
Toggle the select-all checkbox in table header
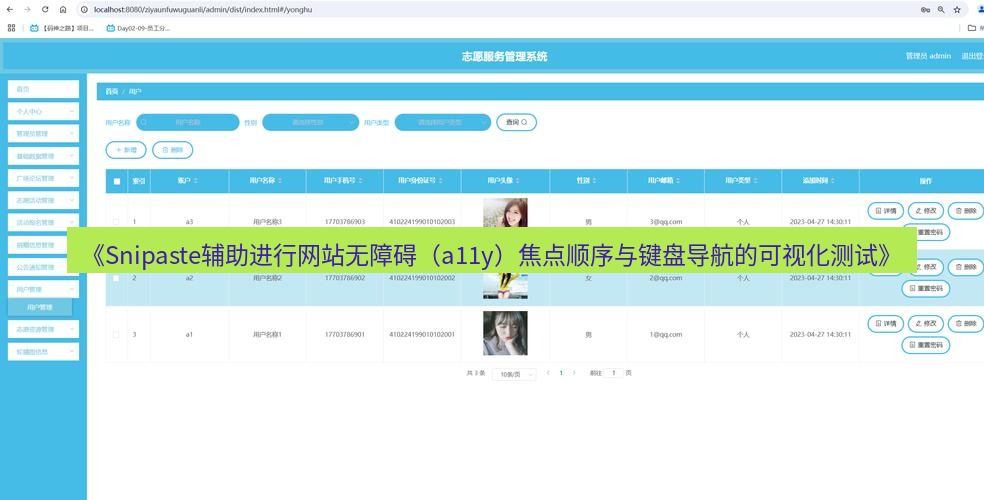pyautogui.click(x=117, y=181)
